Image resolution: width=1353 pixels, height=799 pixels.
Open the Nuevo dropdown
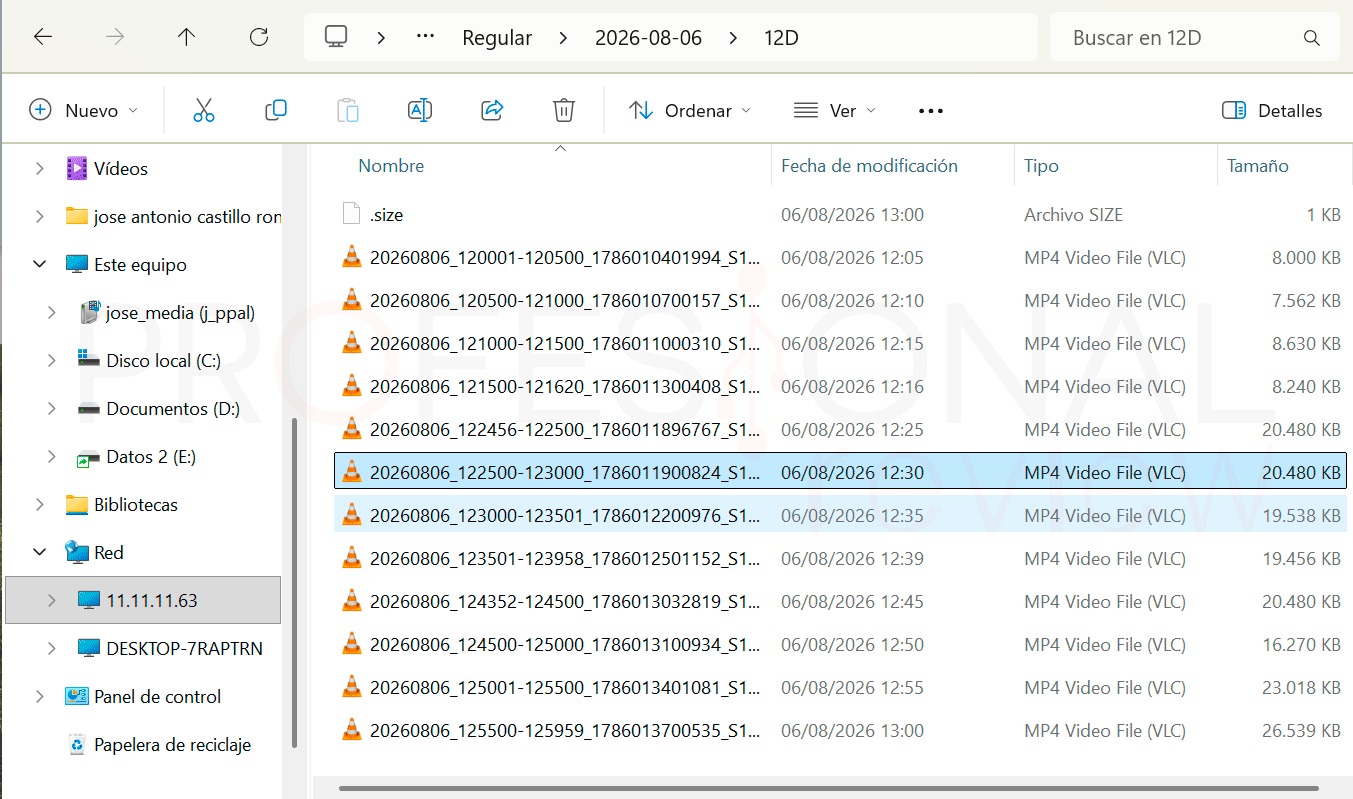point(84,110)
